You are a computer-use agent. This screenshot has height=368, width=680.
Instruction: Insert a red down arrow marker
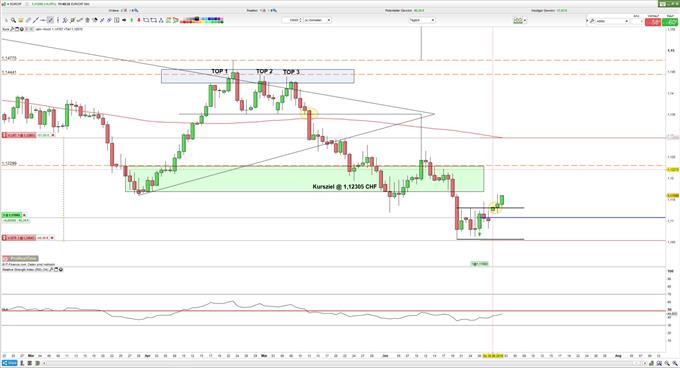point(139,20)
